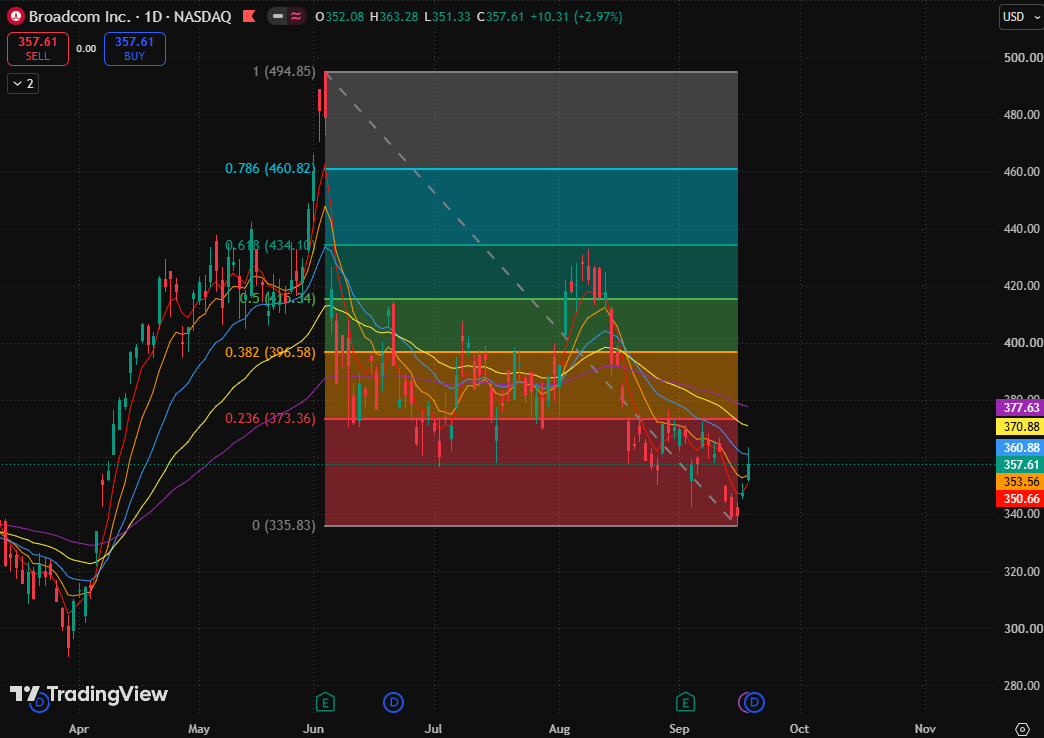This screenshot has width=1044, height=738.
Task: Click the 0.00 spread value between SELL and BUY
Action: point(86,49)
